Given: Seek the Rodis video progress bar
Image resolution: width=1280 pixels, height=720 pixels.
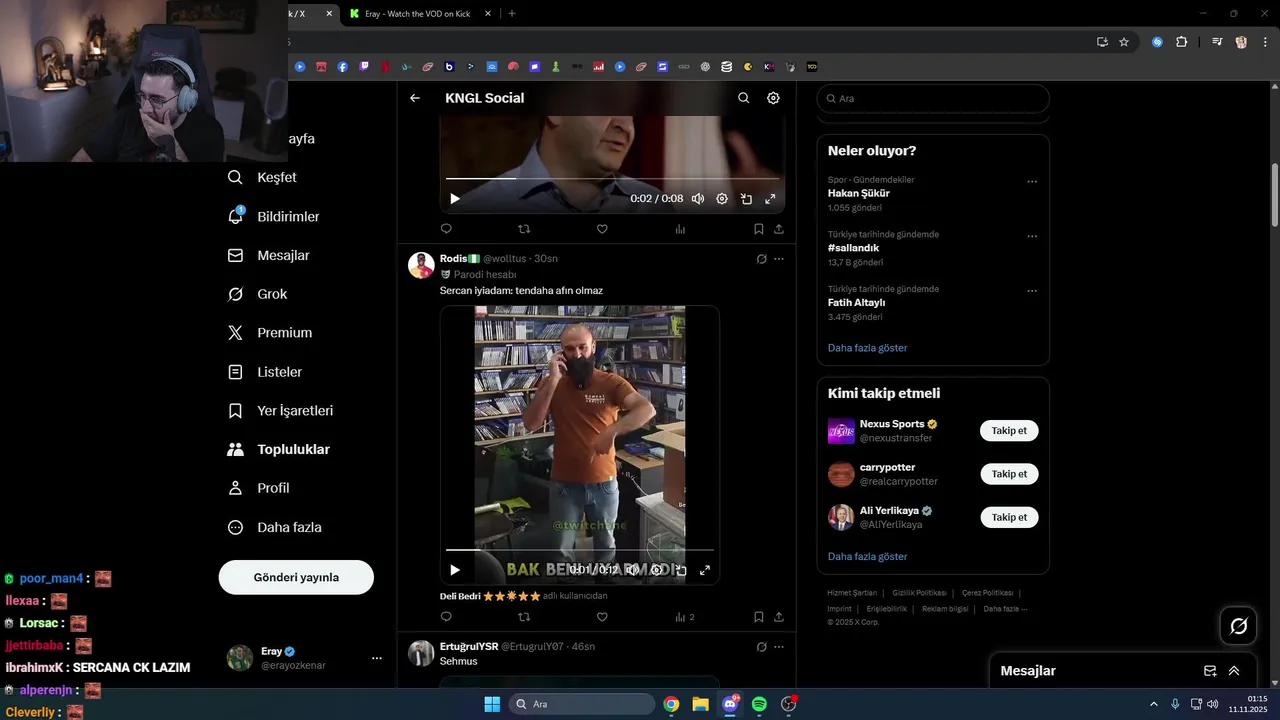Looking at the screenshot, I should (x=580, y=550).
